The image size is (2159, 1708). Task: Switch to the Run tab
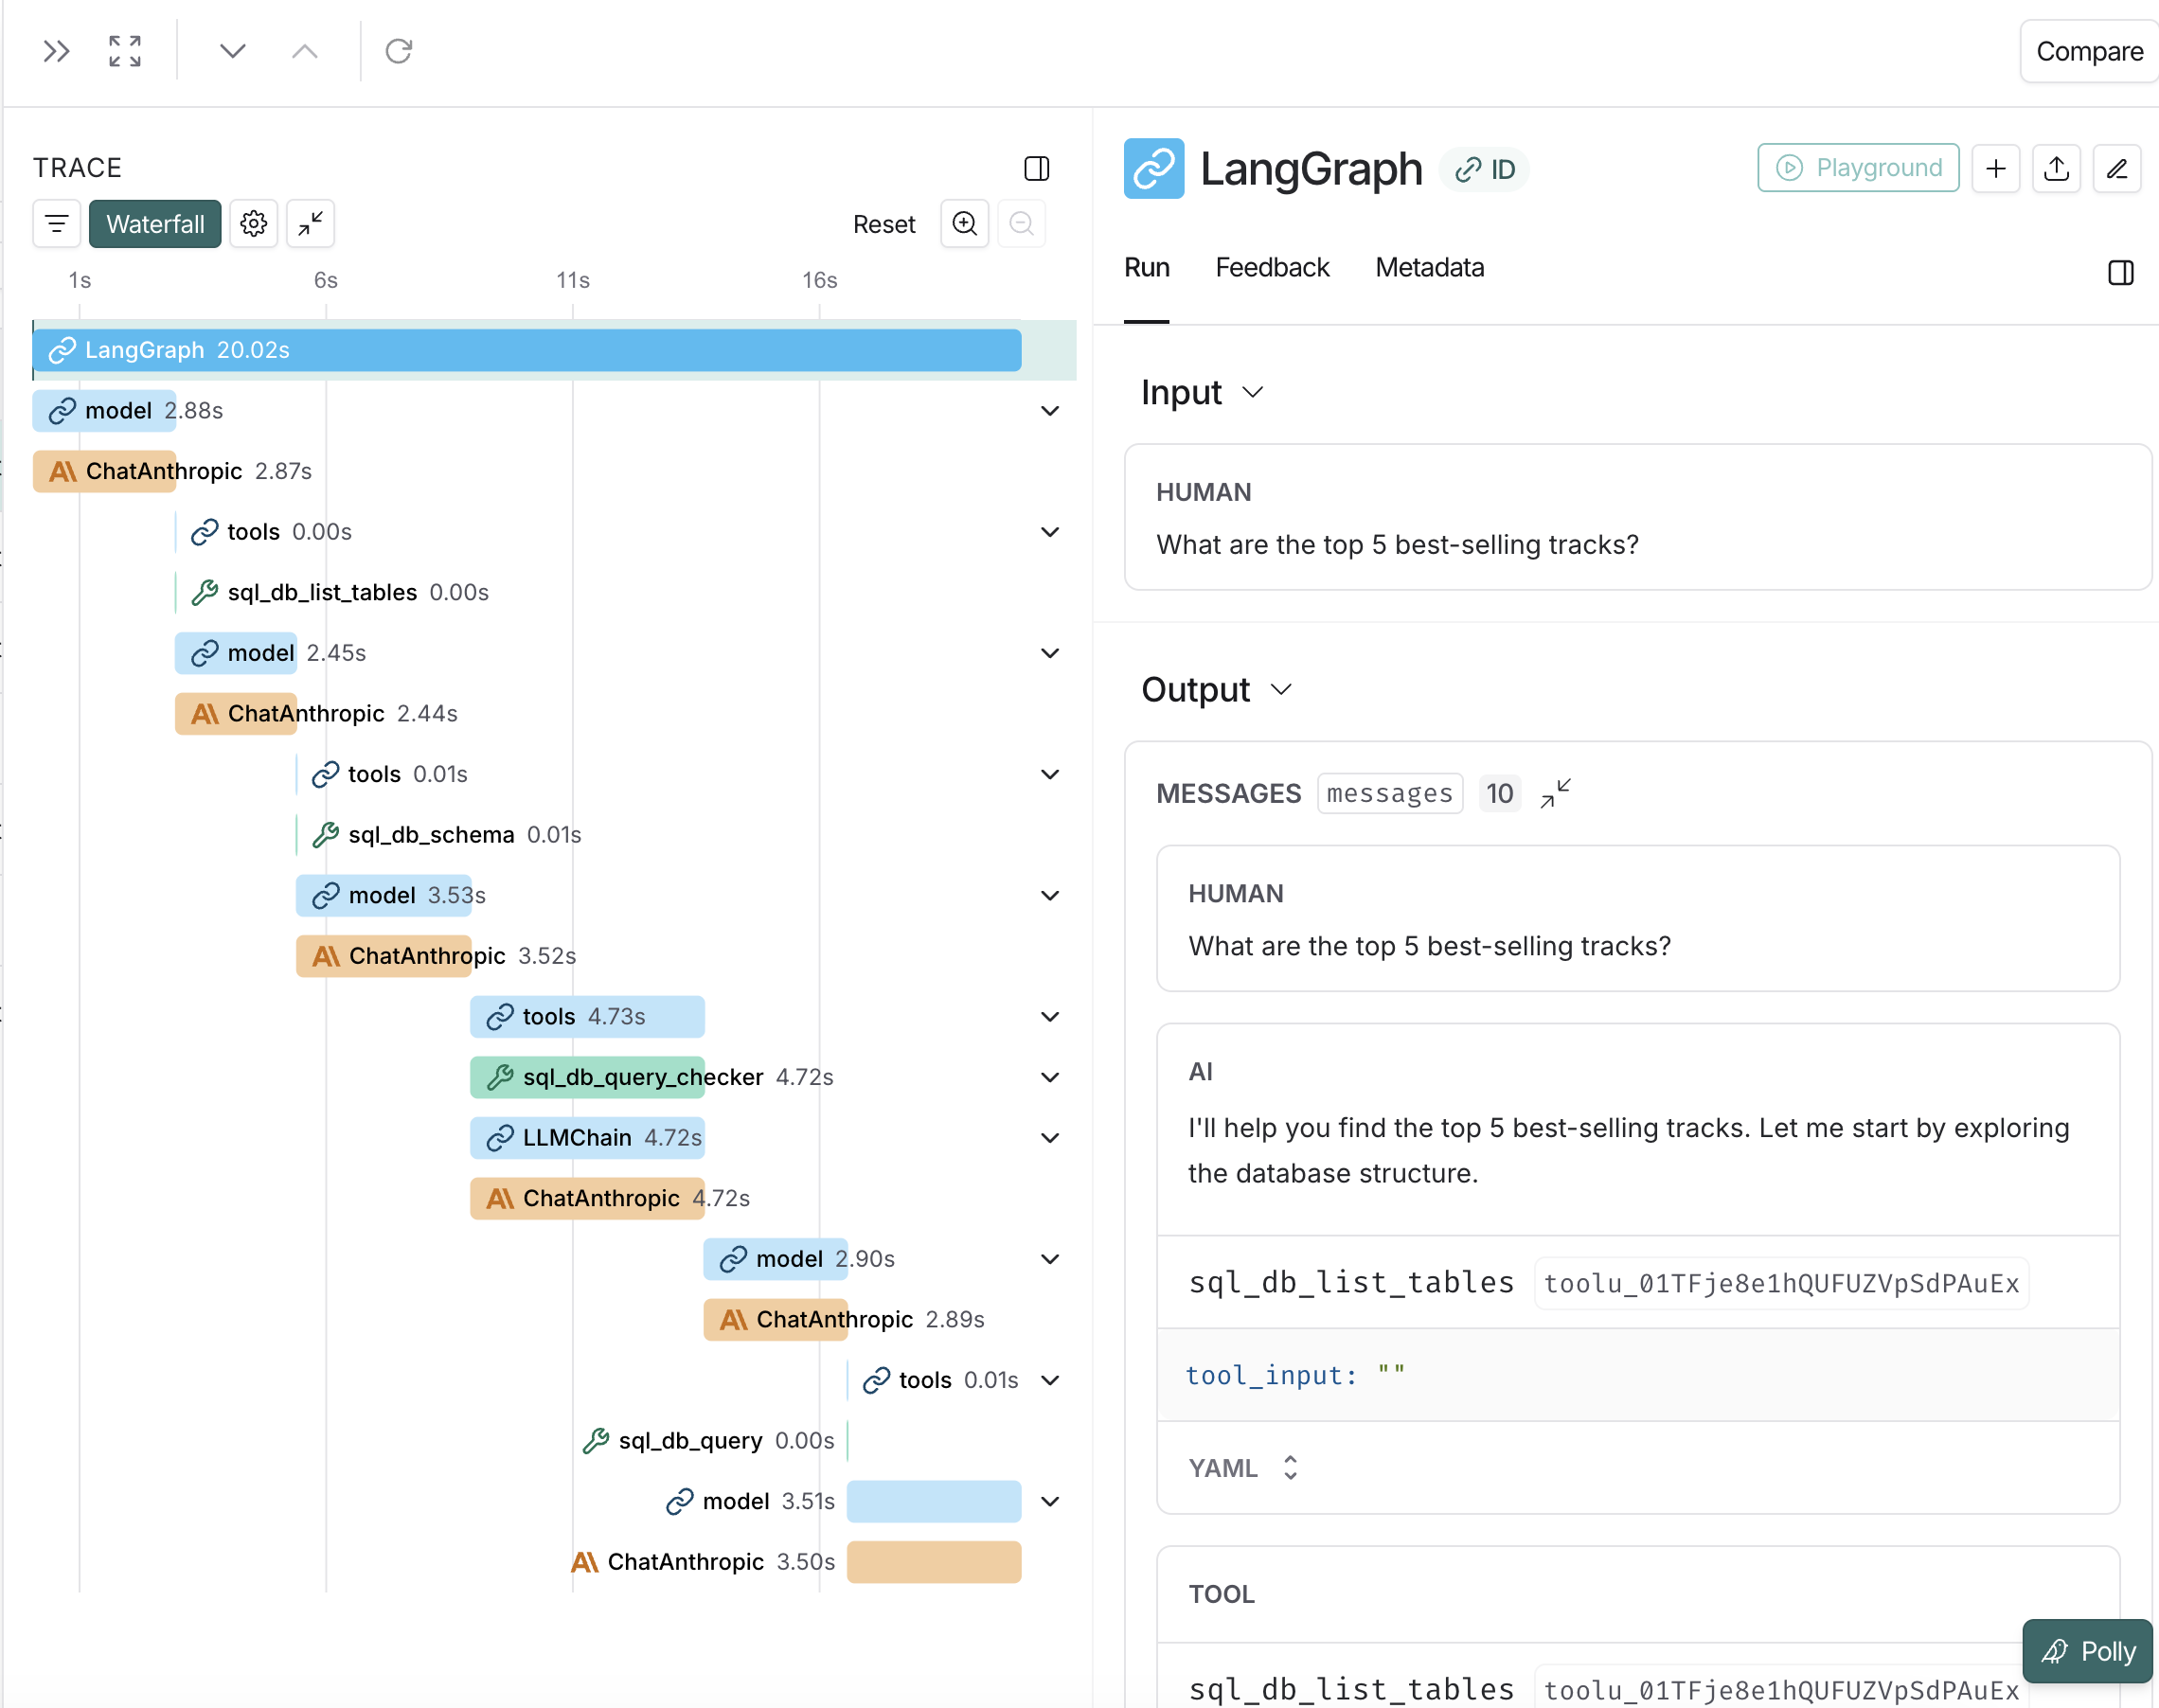pyautogui.click(x=1147, y=267)
